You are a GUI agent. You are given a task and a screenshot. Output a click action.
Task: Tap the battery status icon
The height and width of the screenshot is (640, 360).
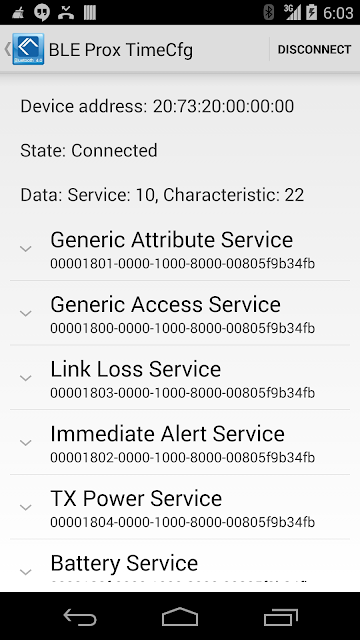pyautogui.click(x=311, y=12)
